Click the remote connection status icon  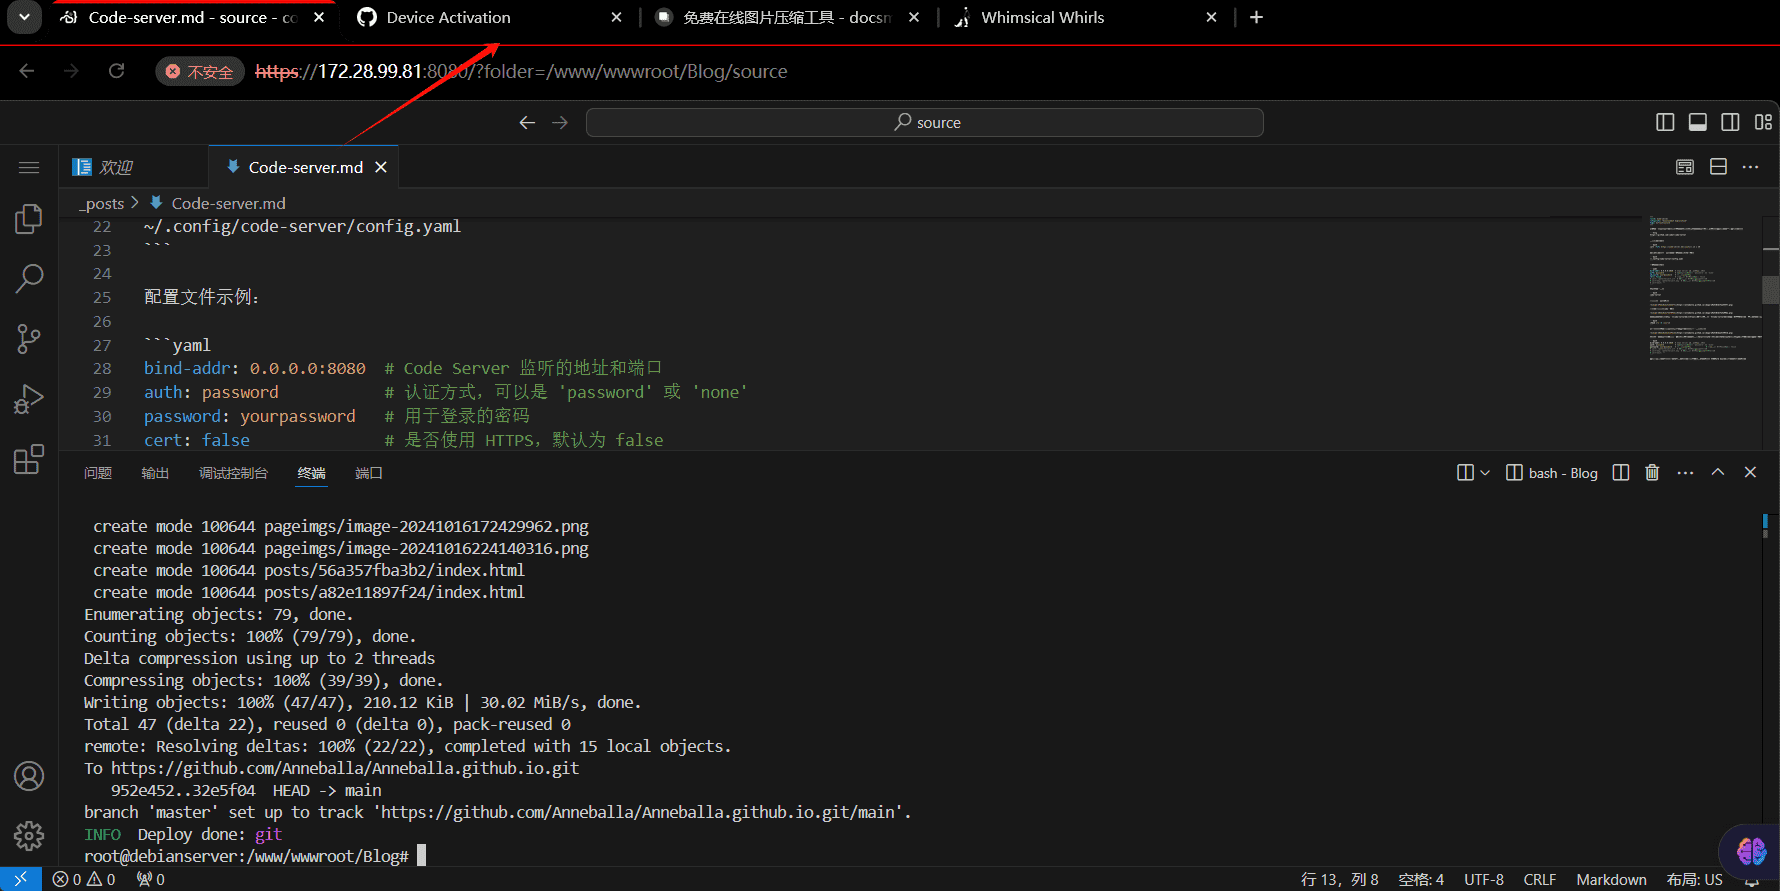pos(20,879)
